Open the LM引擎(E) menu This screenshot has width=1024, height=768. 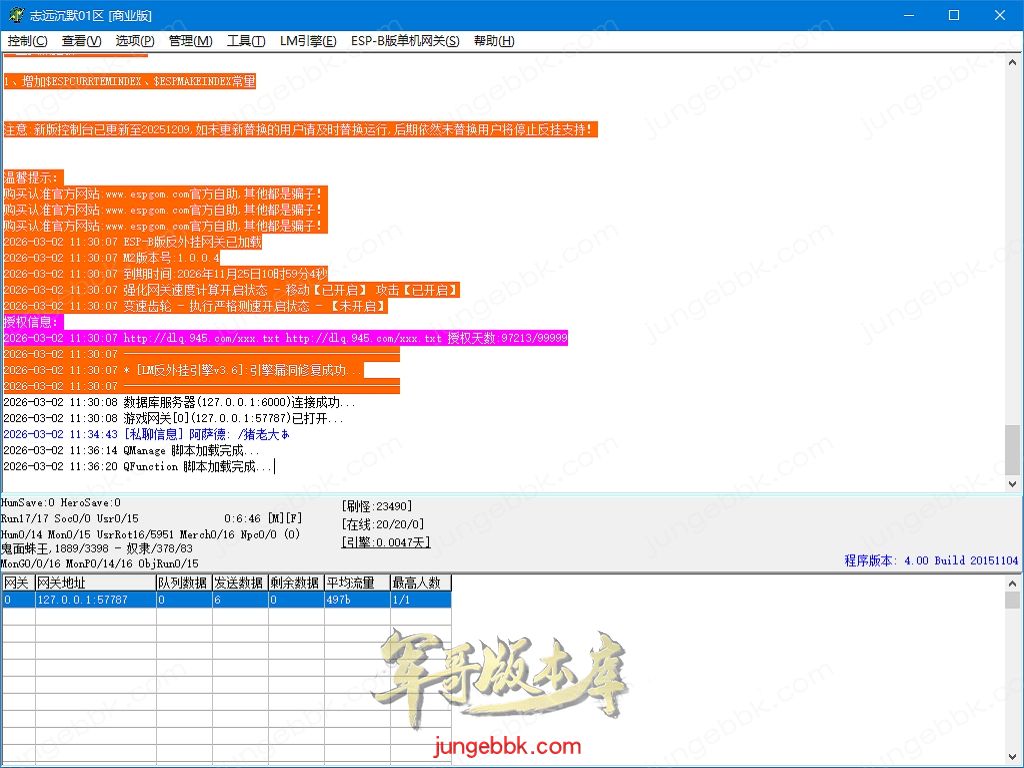[x=308, y=41]
